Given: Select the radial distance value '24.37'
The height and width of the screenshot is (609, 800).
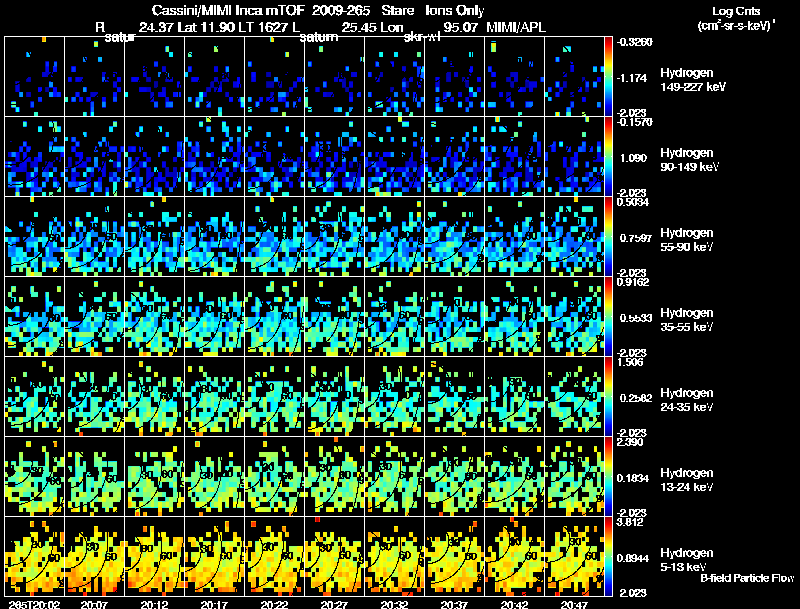Looking at the screenshot, I should click(157, 27).
